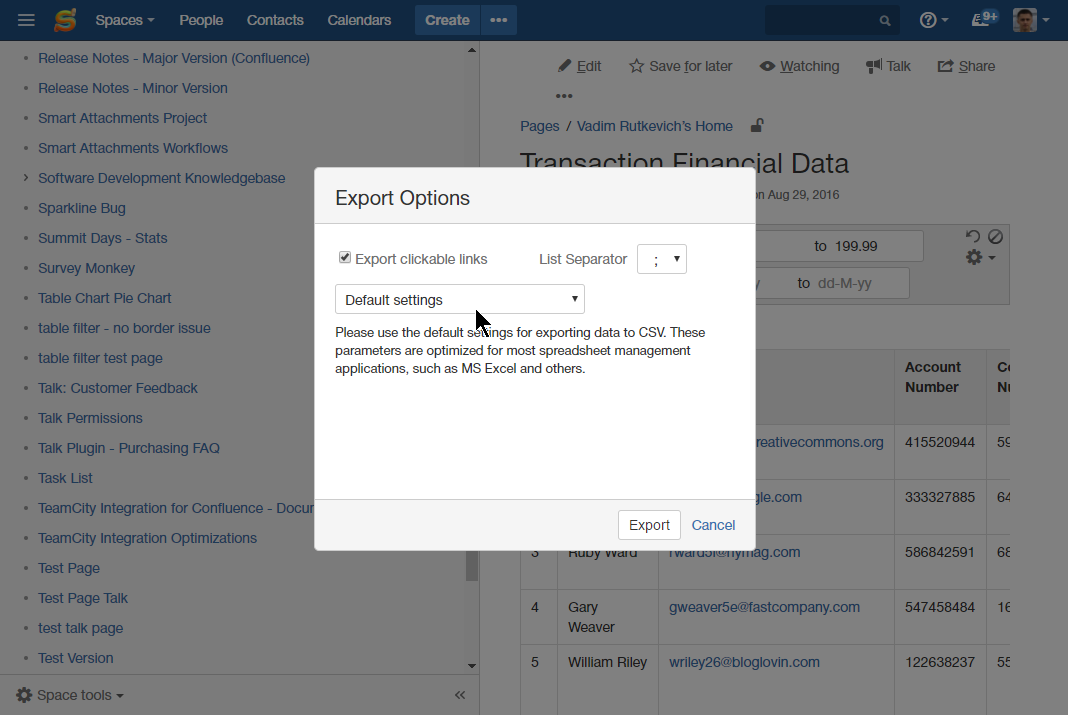Image resolution: width=1068 pixels, height=715 pixels.
Task: Open the List Separator dropdown
Action: [661, 259]
